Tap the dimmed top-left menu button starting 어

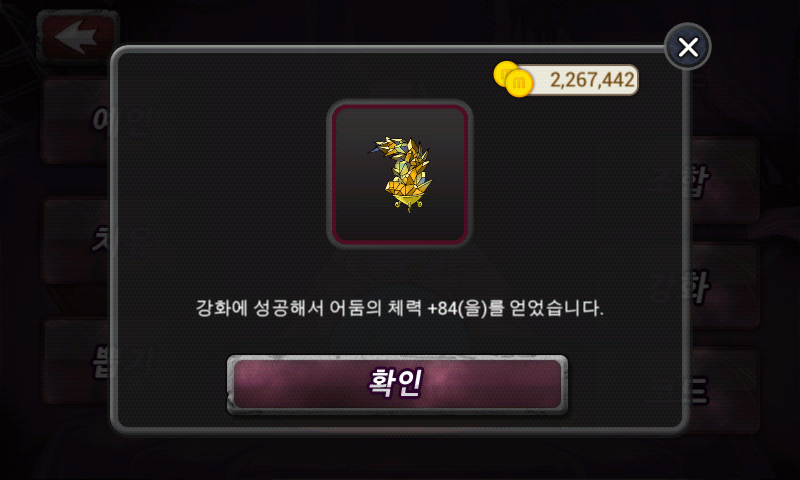(77, 121)
